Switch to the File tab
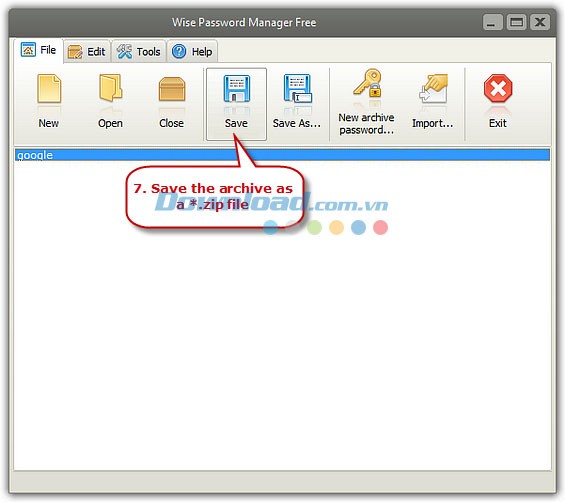The width and height of the screenshot is (565, 502). (39, 50)
